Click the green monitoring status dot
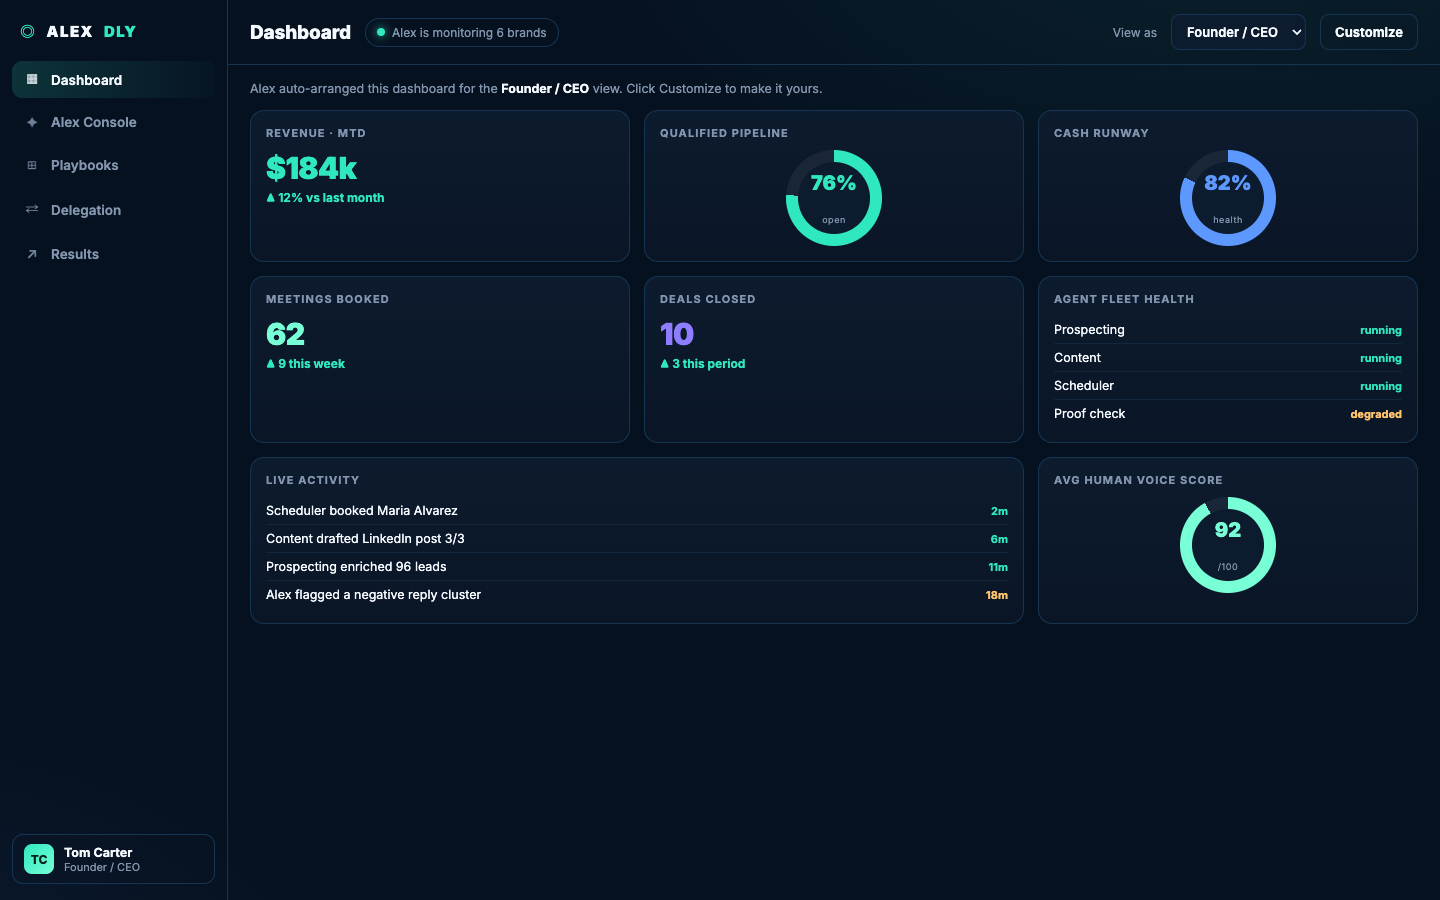Viewport: 1440px width, 900px height. (x=381, y=32)
